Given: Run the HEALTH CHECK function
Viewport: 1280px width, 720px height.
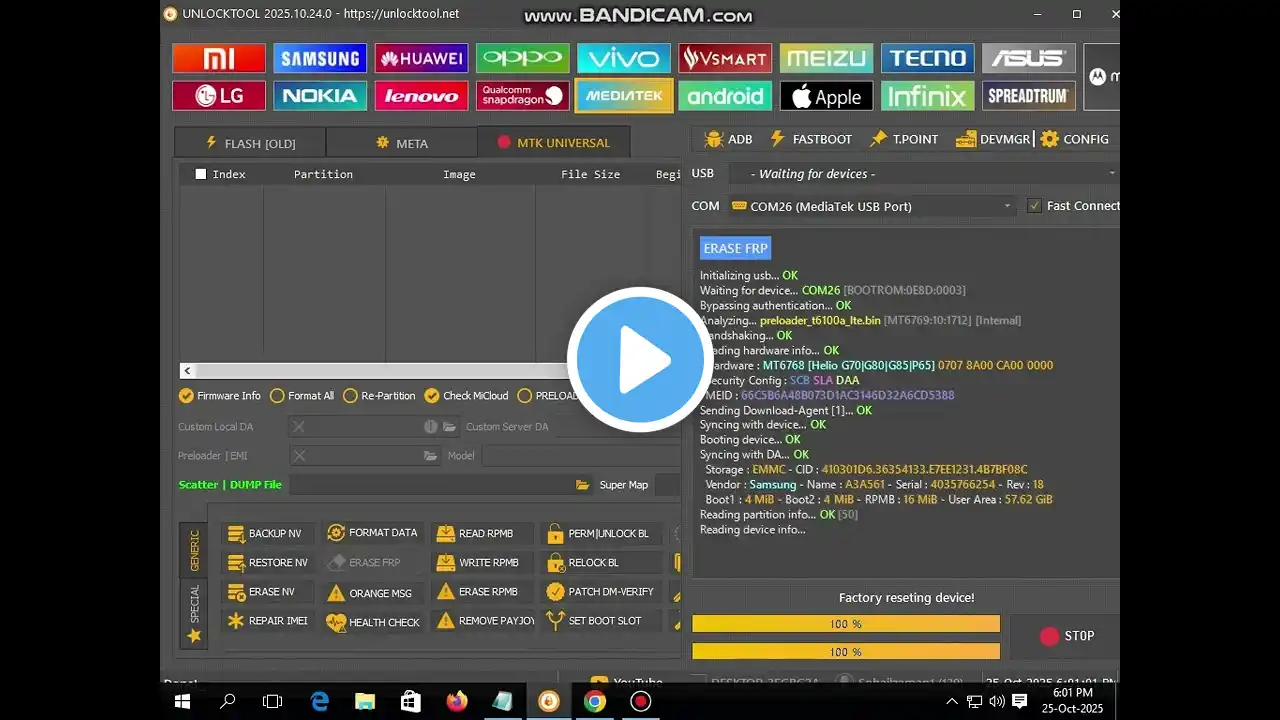Looking at the screenshot, I should click(373, 622).
